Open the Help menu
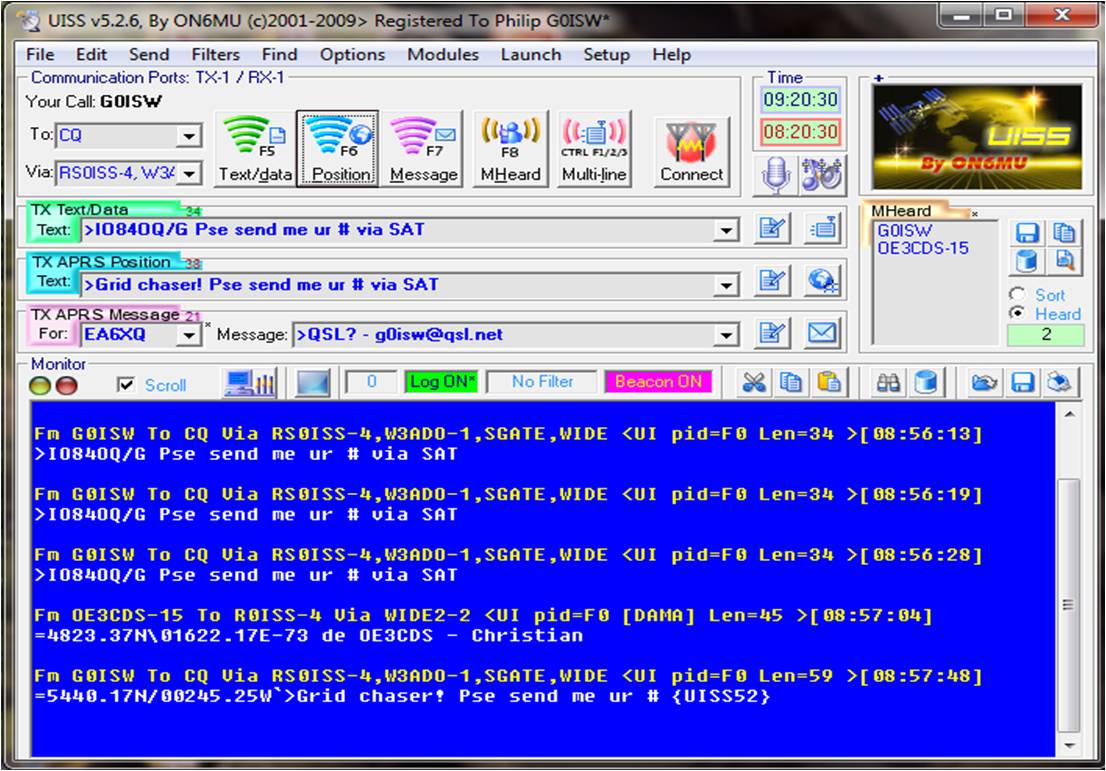 point(671,54)
